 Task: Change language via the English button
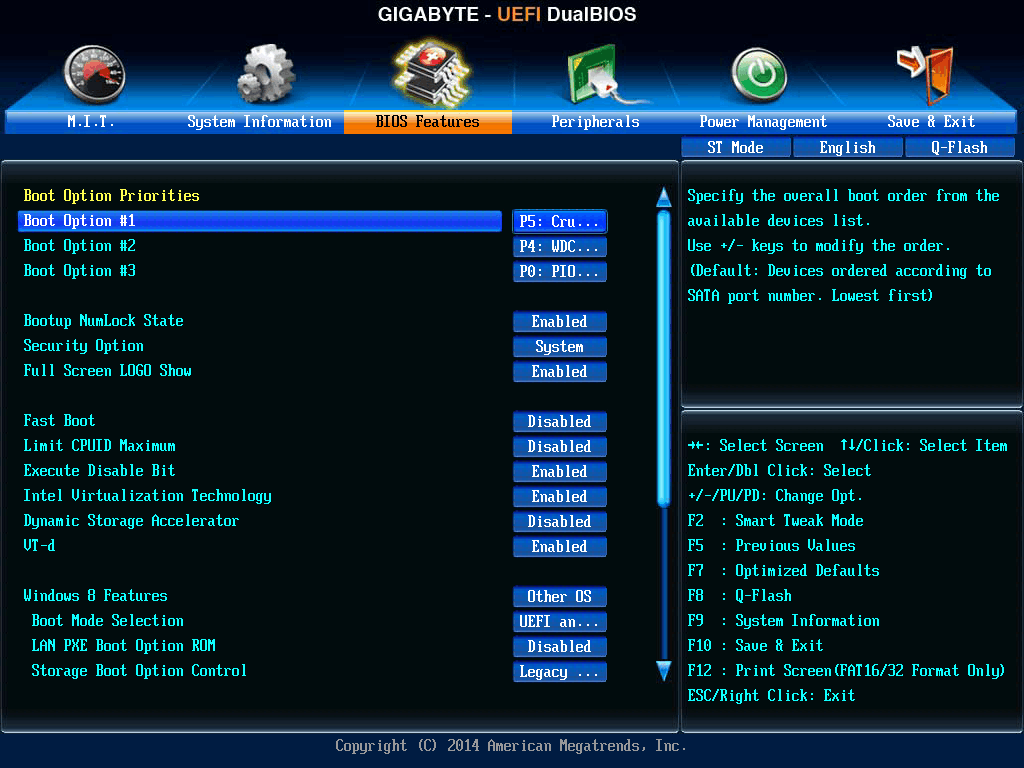[848, 148]
